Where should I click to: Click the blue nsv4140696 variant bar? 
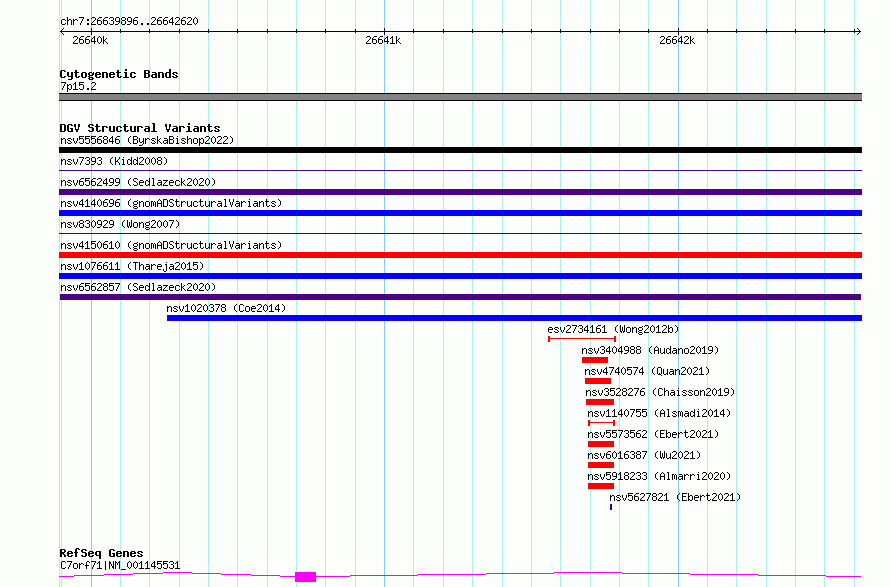pyautogui.click(x=460, y=213)
